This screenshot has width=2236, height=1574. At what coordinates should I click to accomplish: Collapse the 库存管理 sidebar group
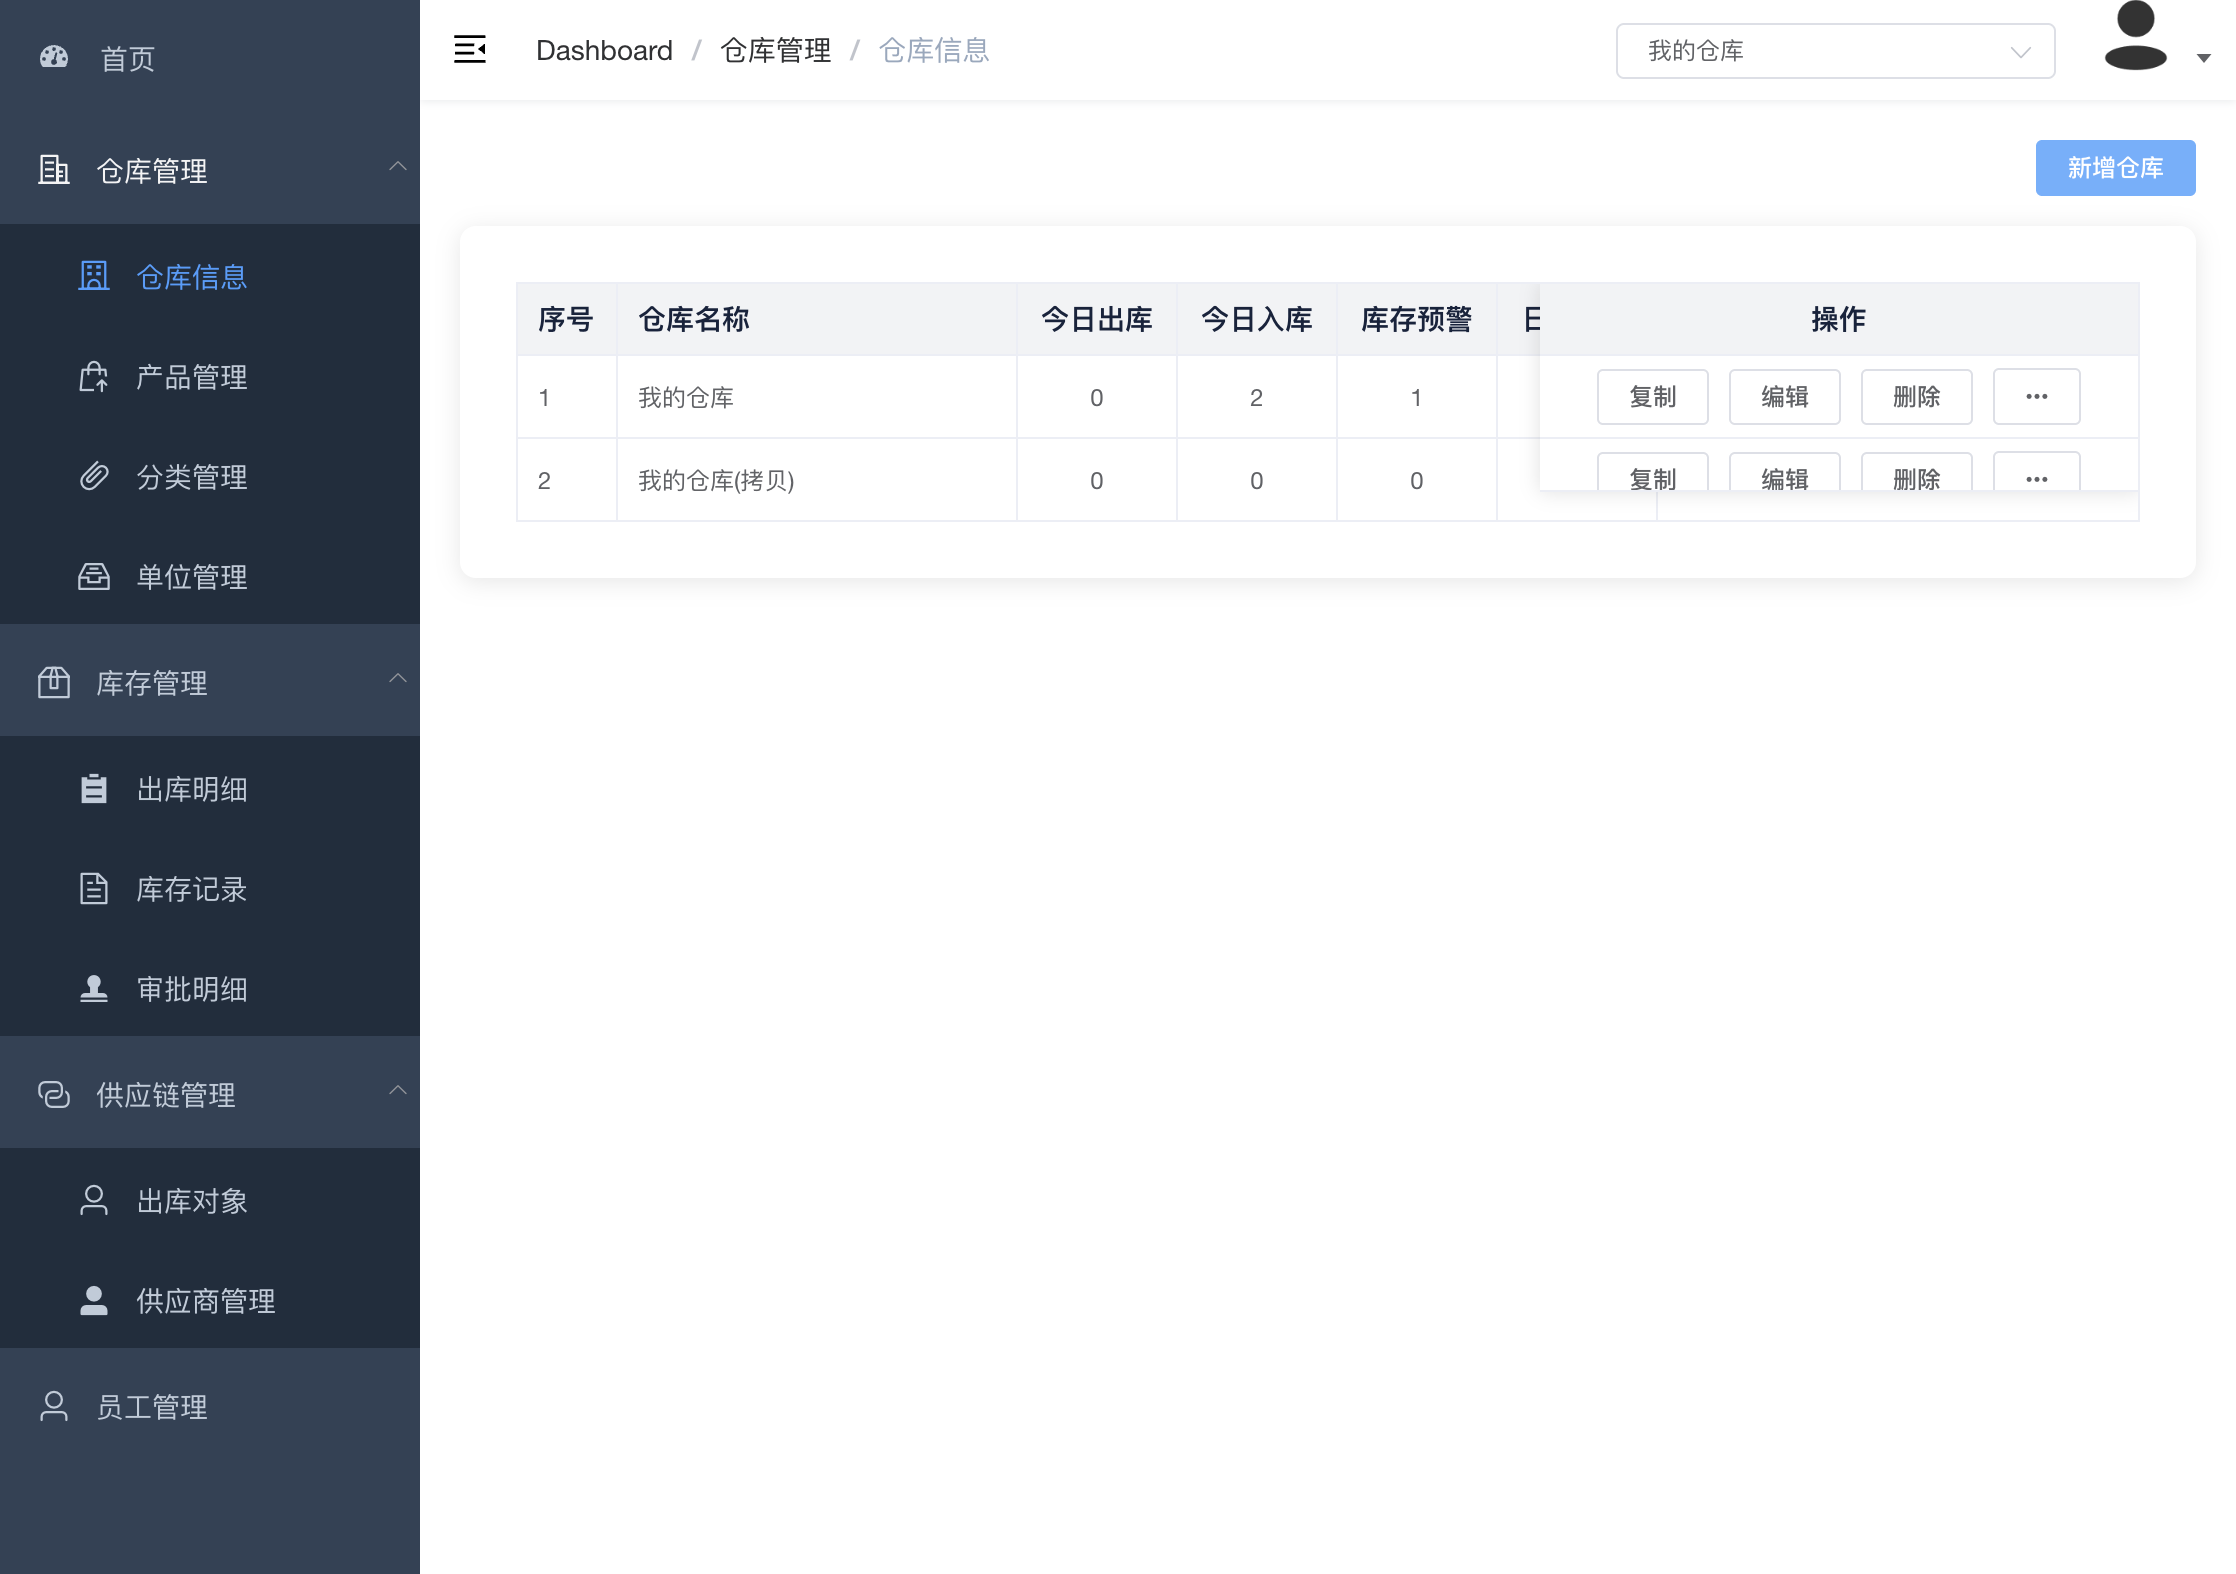click(397, 679)
